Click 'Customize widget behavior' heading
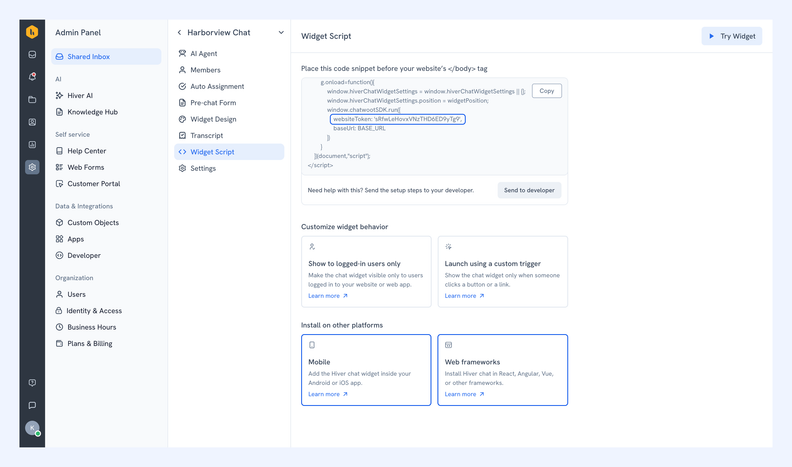Viewport: 792px width, 467px height. [x=344, y=227]
